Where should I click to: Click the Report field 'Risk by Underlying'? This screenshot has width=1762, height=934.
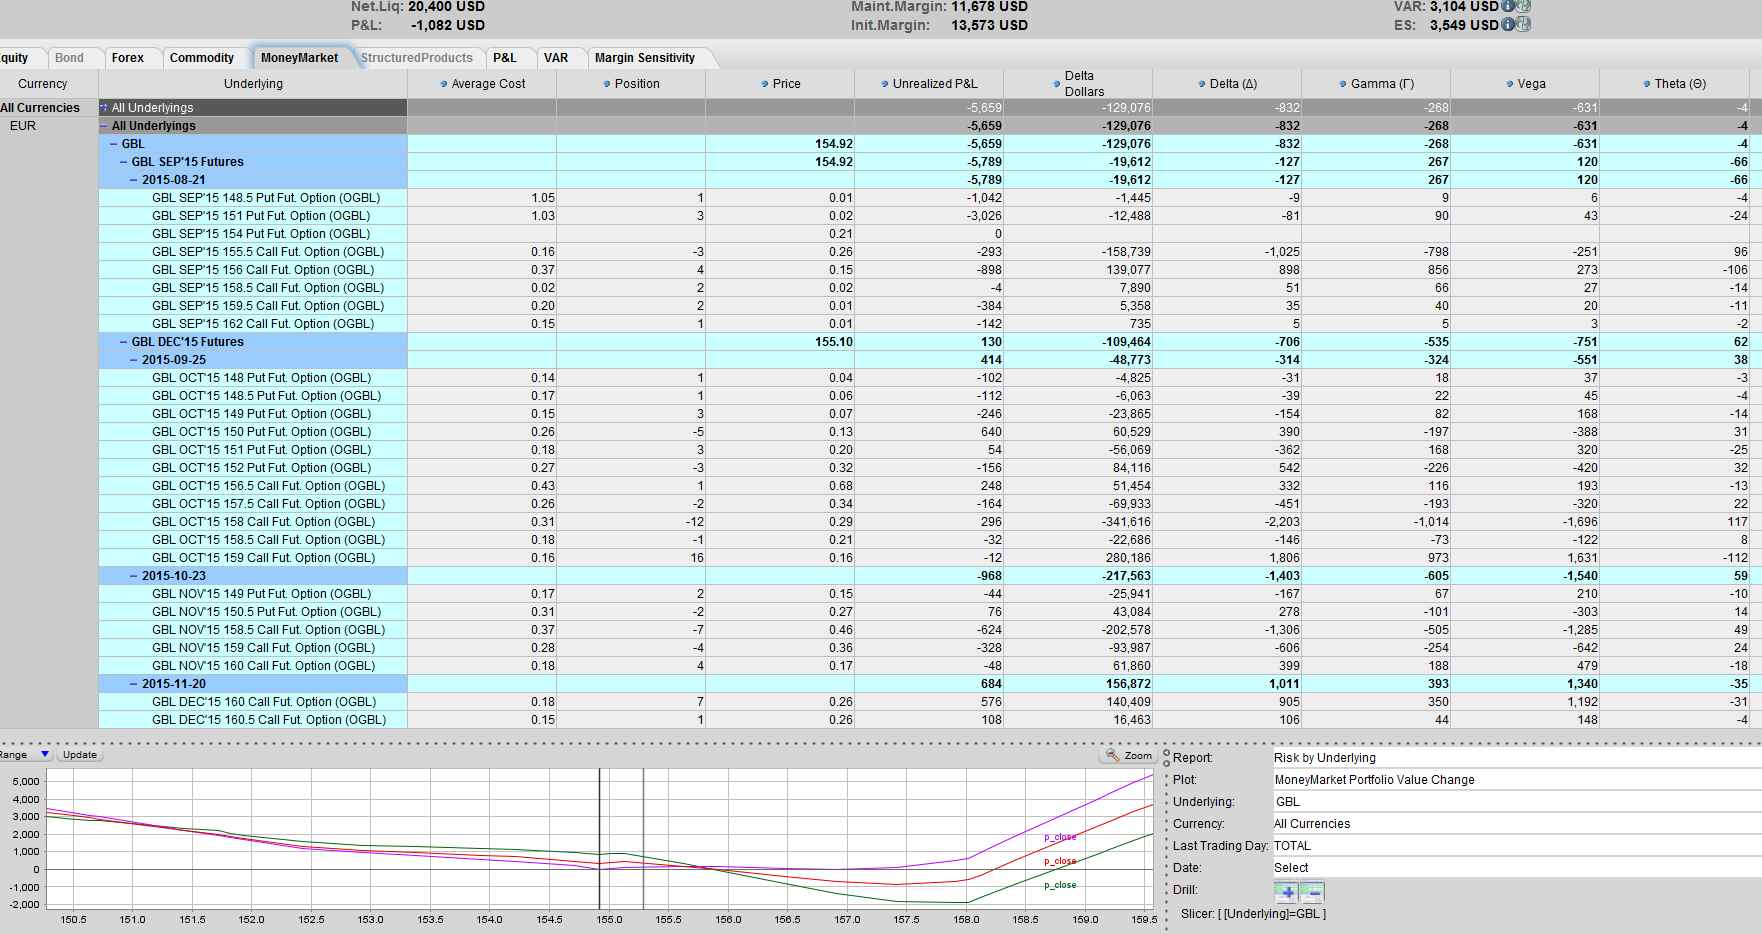click(x=1516, y=758)
